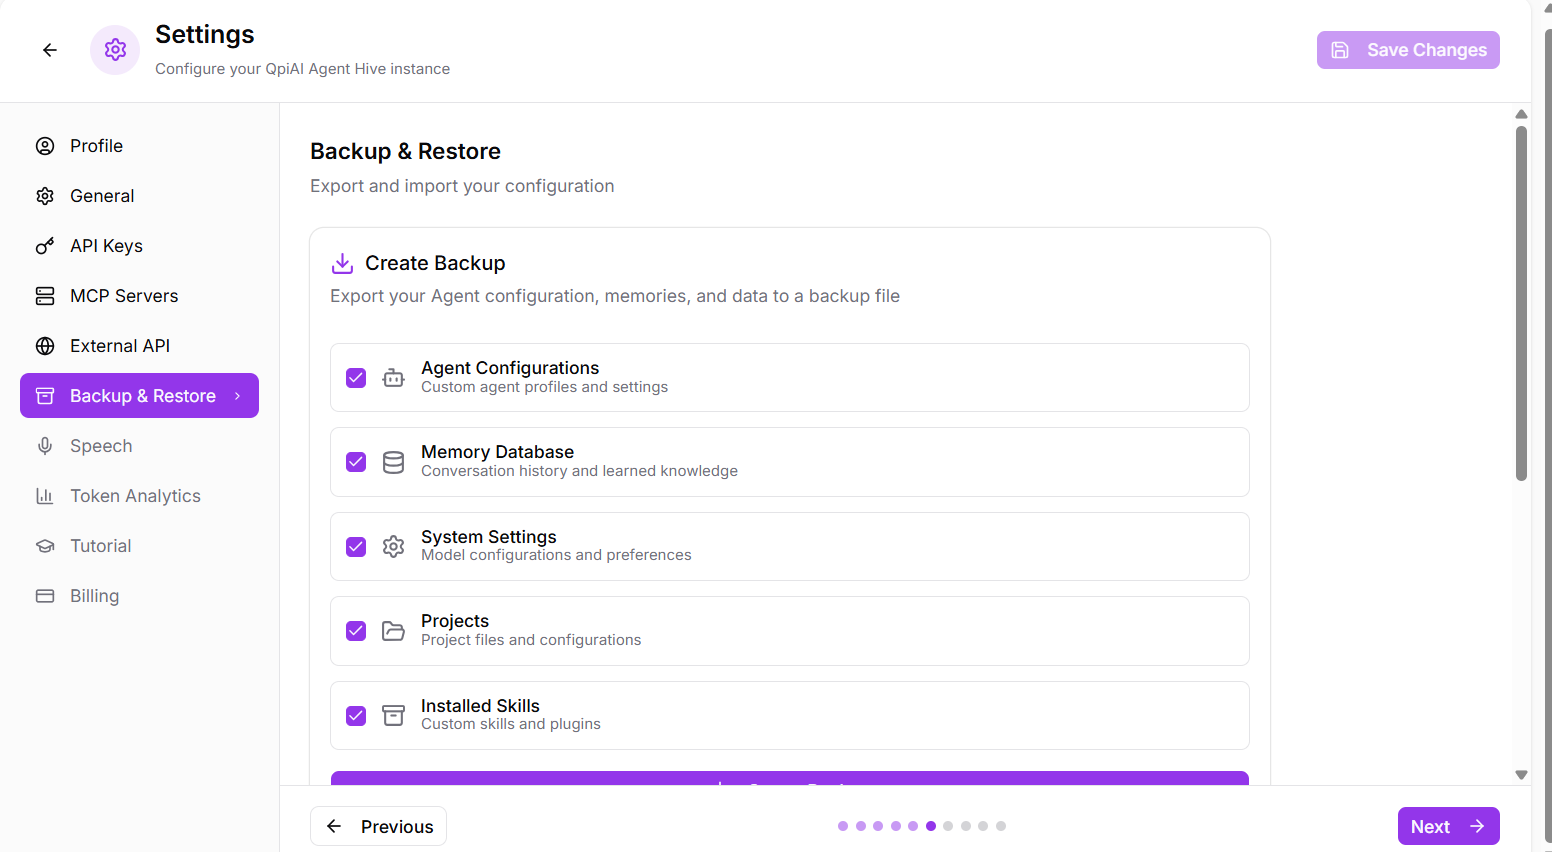
Task: Click the robot icon for Agent Configurations
Action: (394, 378)
